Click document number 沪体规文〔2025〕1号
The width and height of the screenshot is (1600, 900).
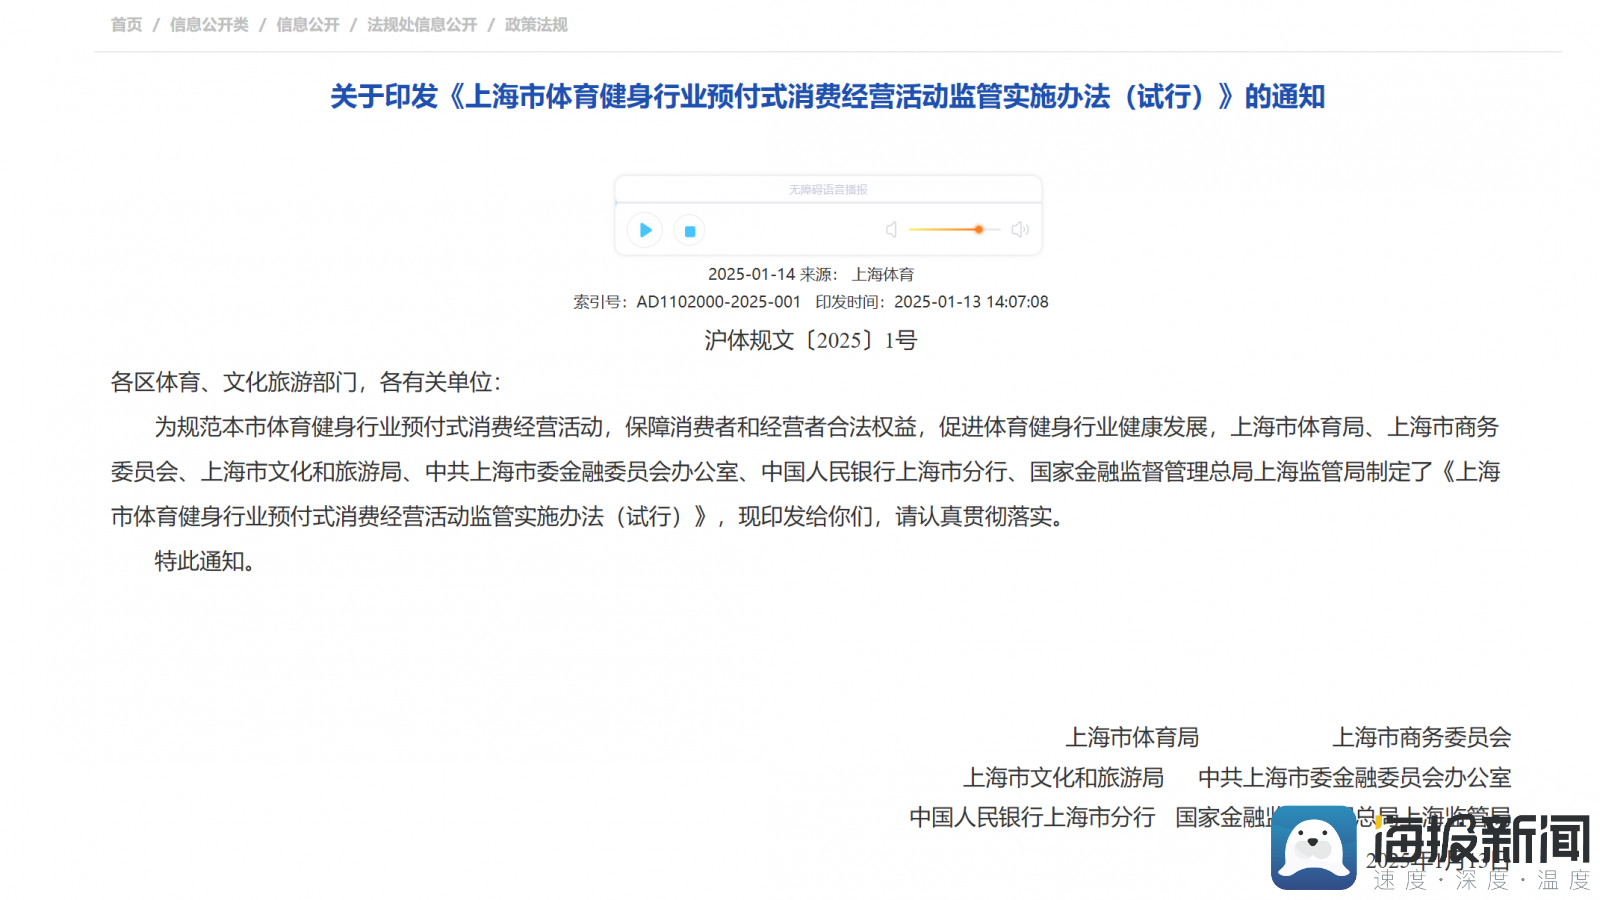pyautogui.click(x=810, y=341)
